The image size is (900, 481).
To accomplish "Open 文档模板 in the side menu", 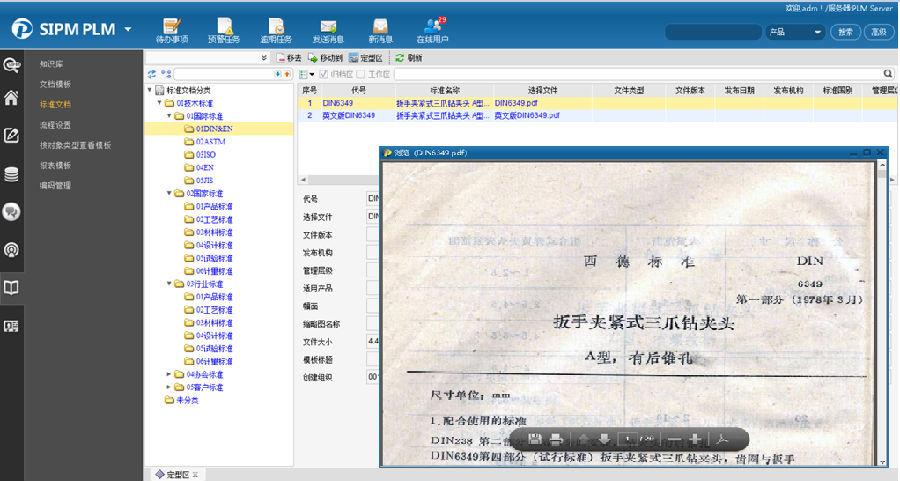I will (x=55, y=84).
